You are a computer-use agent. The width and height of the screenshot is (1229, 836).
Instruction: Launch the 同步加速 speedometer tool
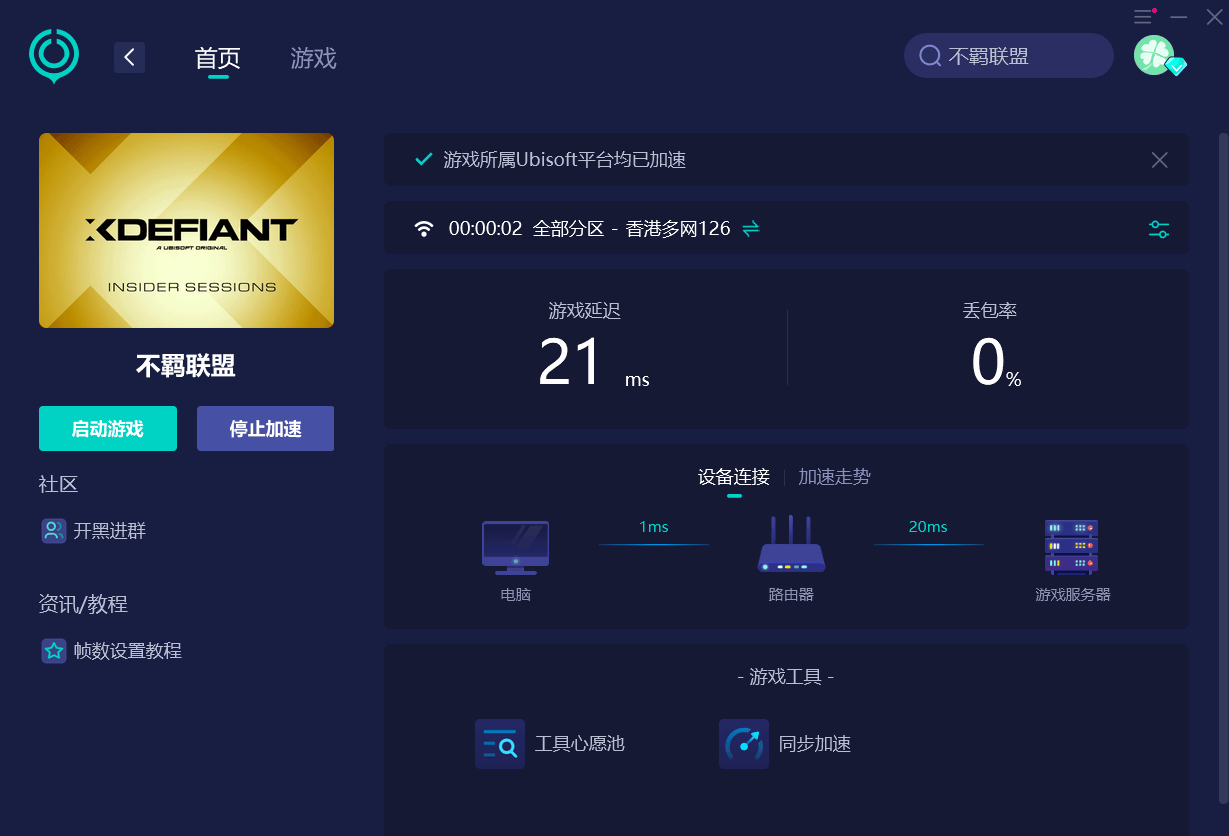tap(744, 744)
